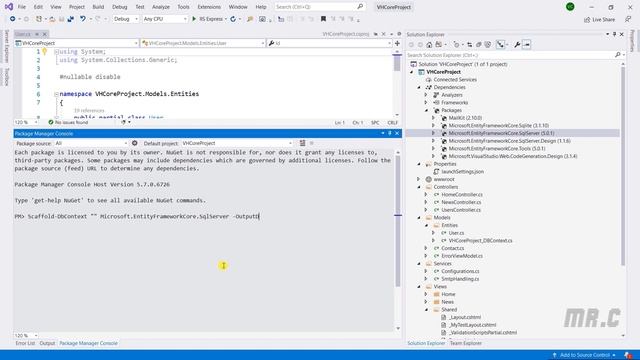Open the Any CPU platform dropdown

pos(164,19)
